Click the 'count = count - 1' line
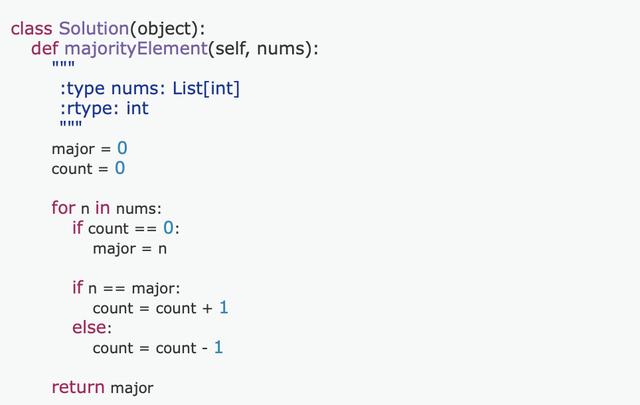 click(x=158, y=348)
